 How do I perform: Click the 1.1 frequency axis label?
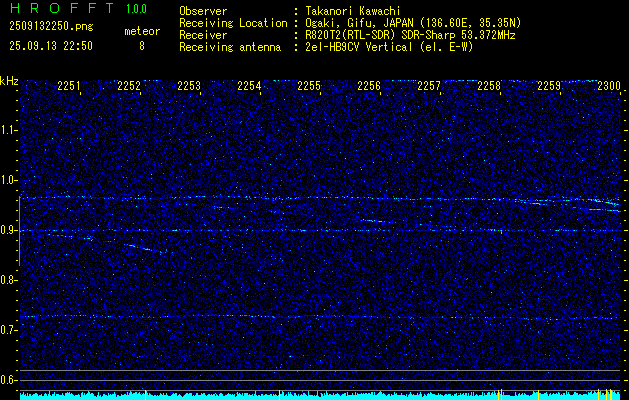click(9, 129)
